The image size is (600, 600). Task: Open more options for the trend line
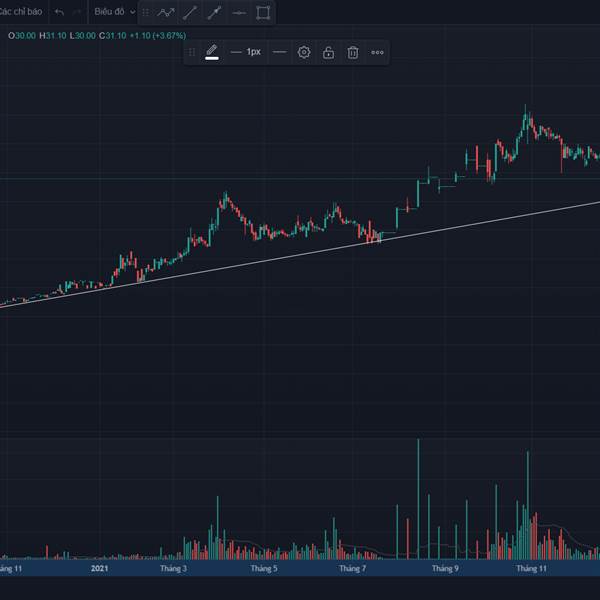point(377,52)
